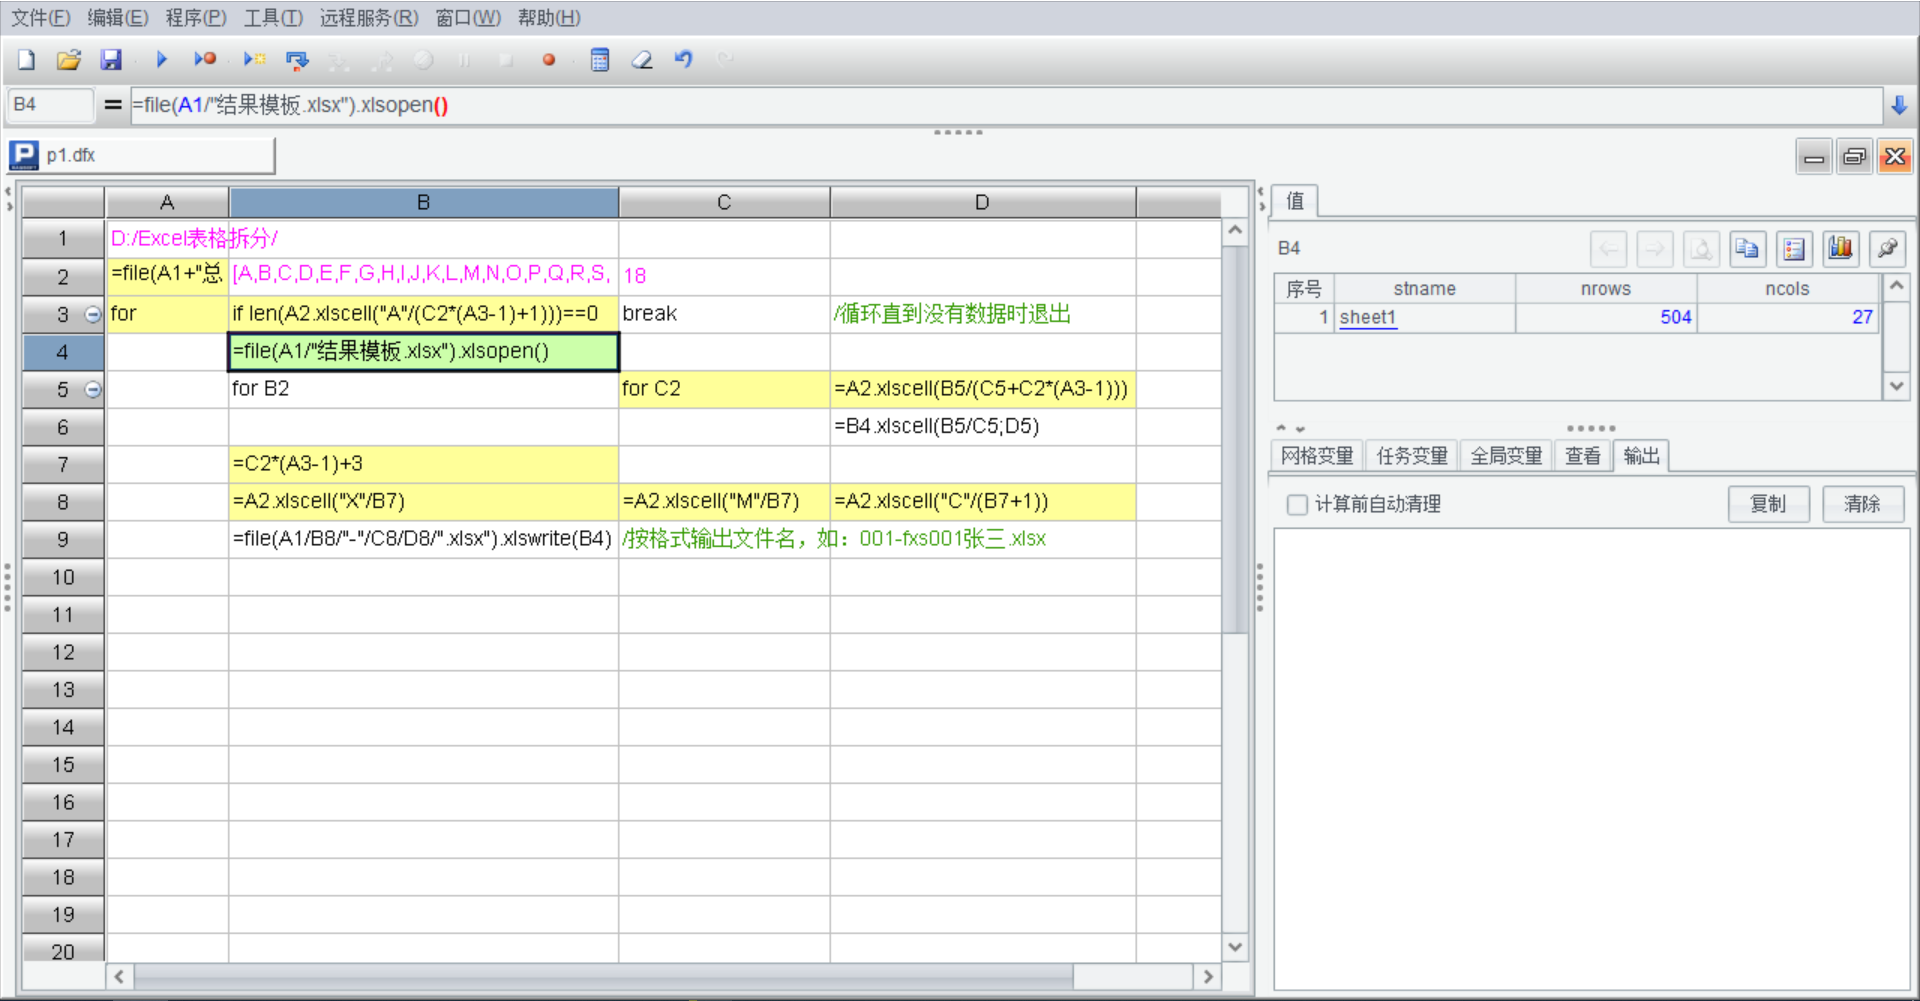The width and height of the screenshot is (1920, 1001).
Task: Select cell D6 containing =B4.xlscell(B5/C5,D5)
Action: [982, 427]
